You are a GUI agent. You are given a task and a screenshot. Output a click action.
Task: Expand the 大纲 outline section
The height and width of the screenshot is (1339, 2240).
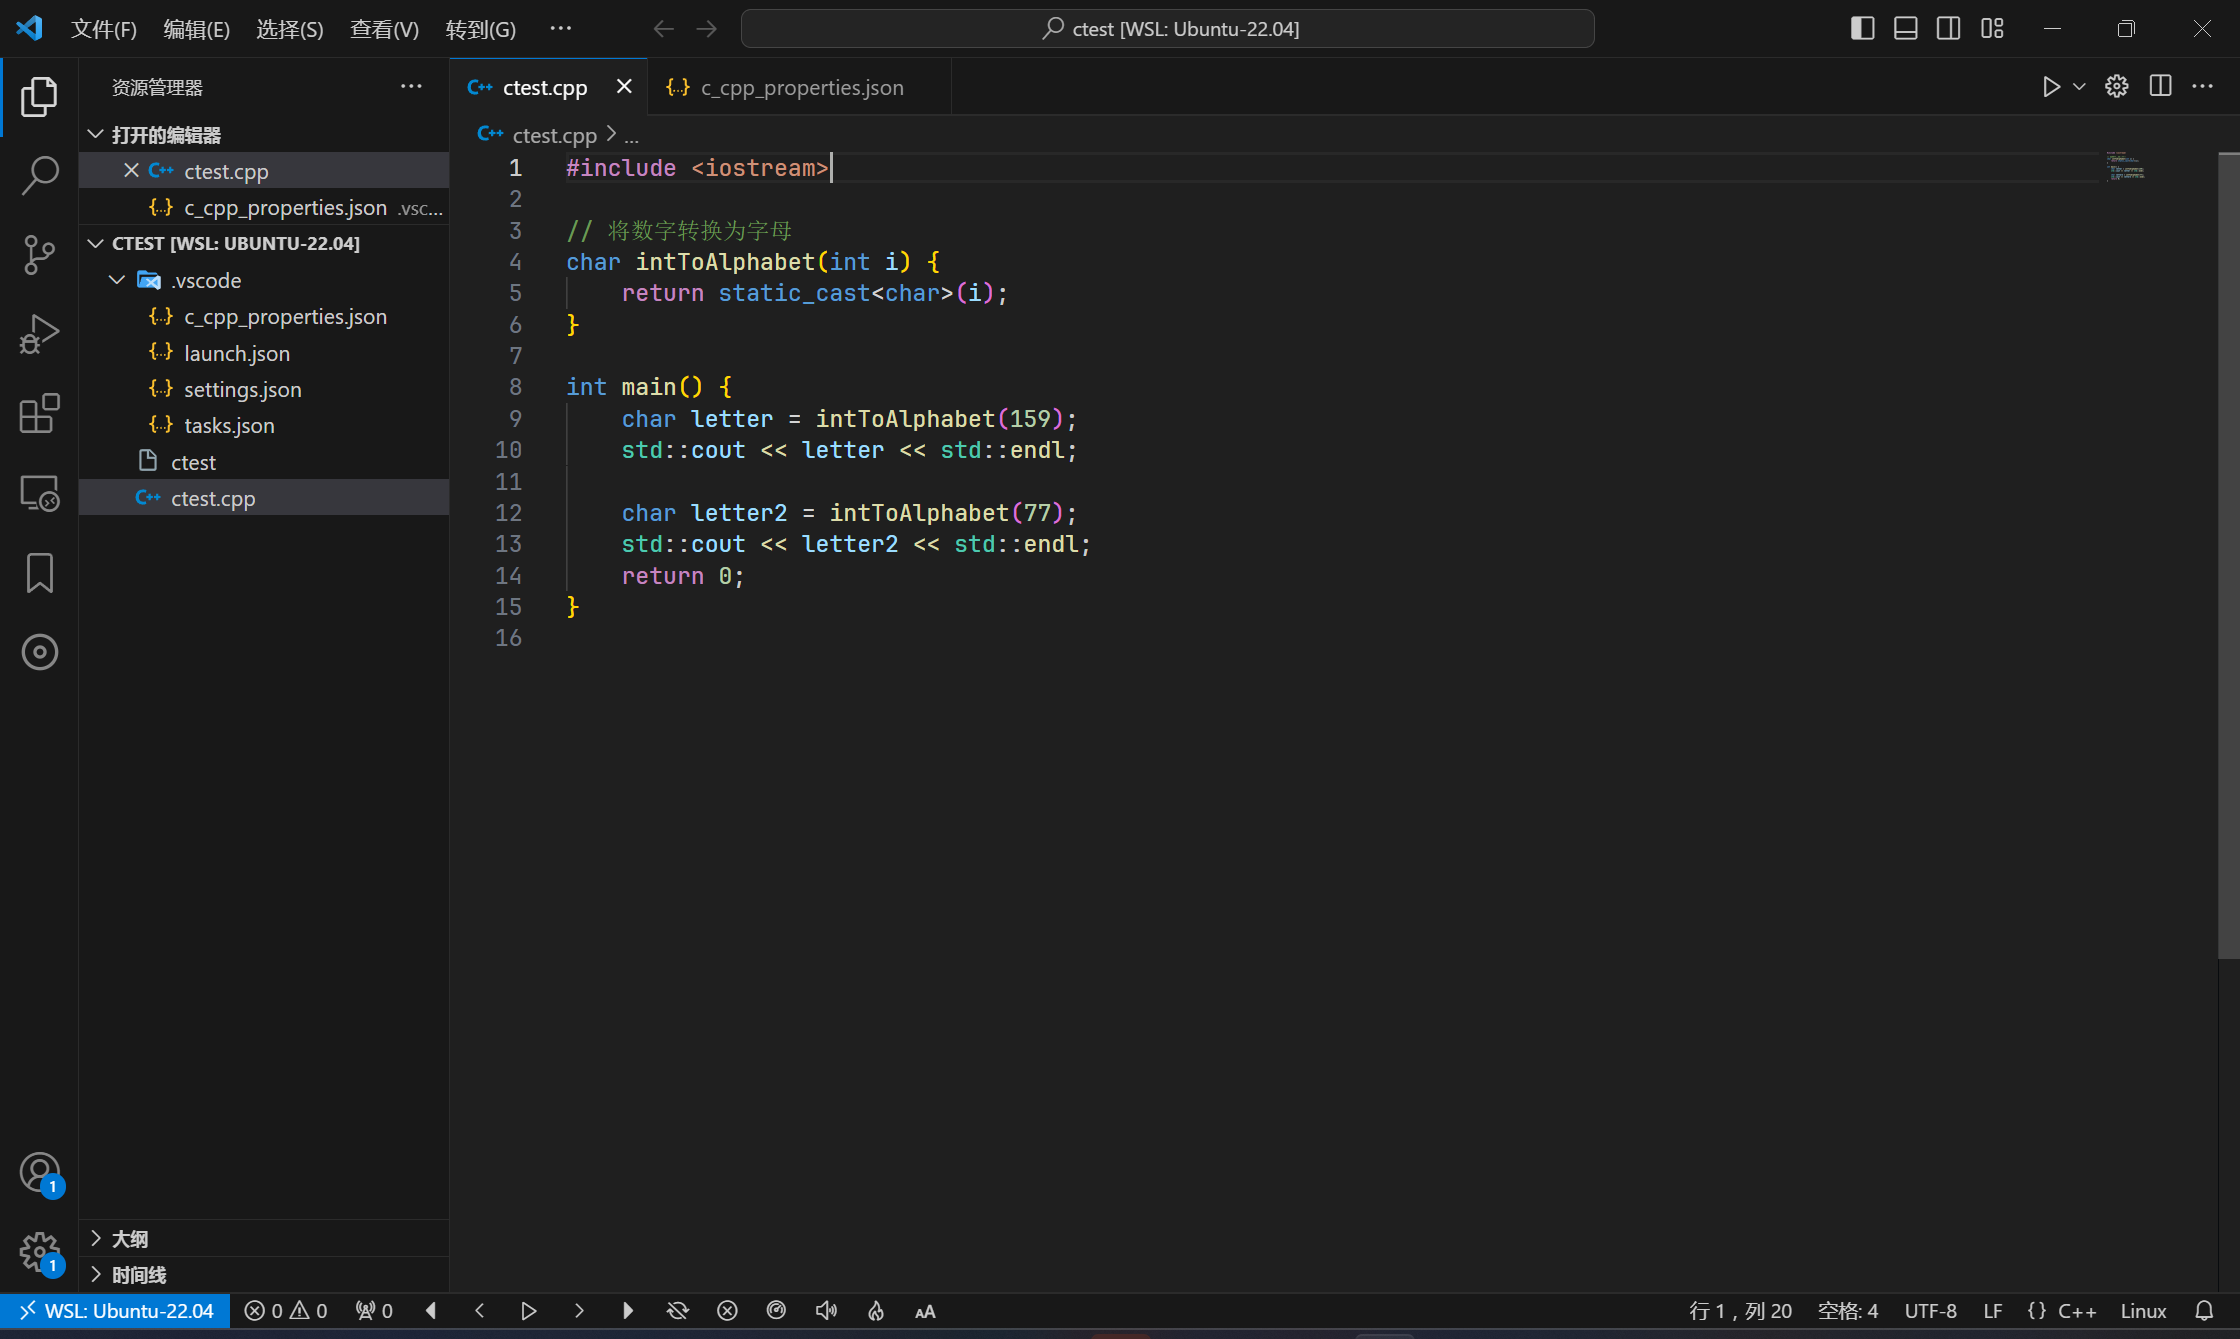[x=264, y=1238]
